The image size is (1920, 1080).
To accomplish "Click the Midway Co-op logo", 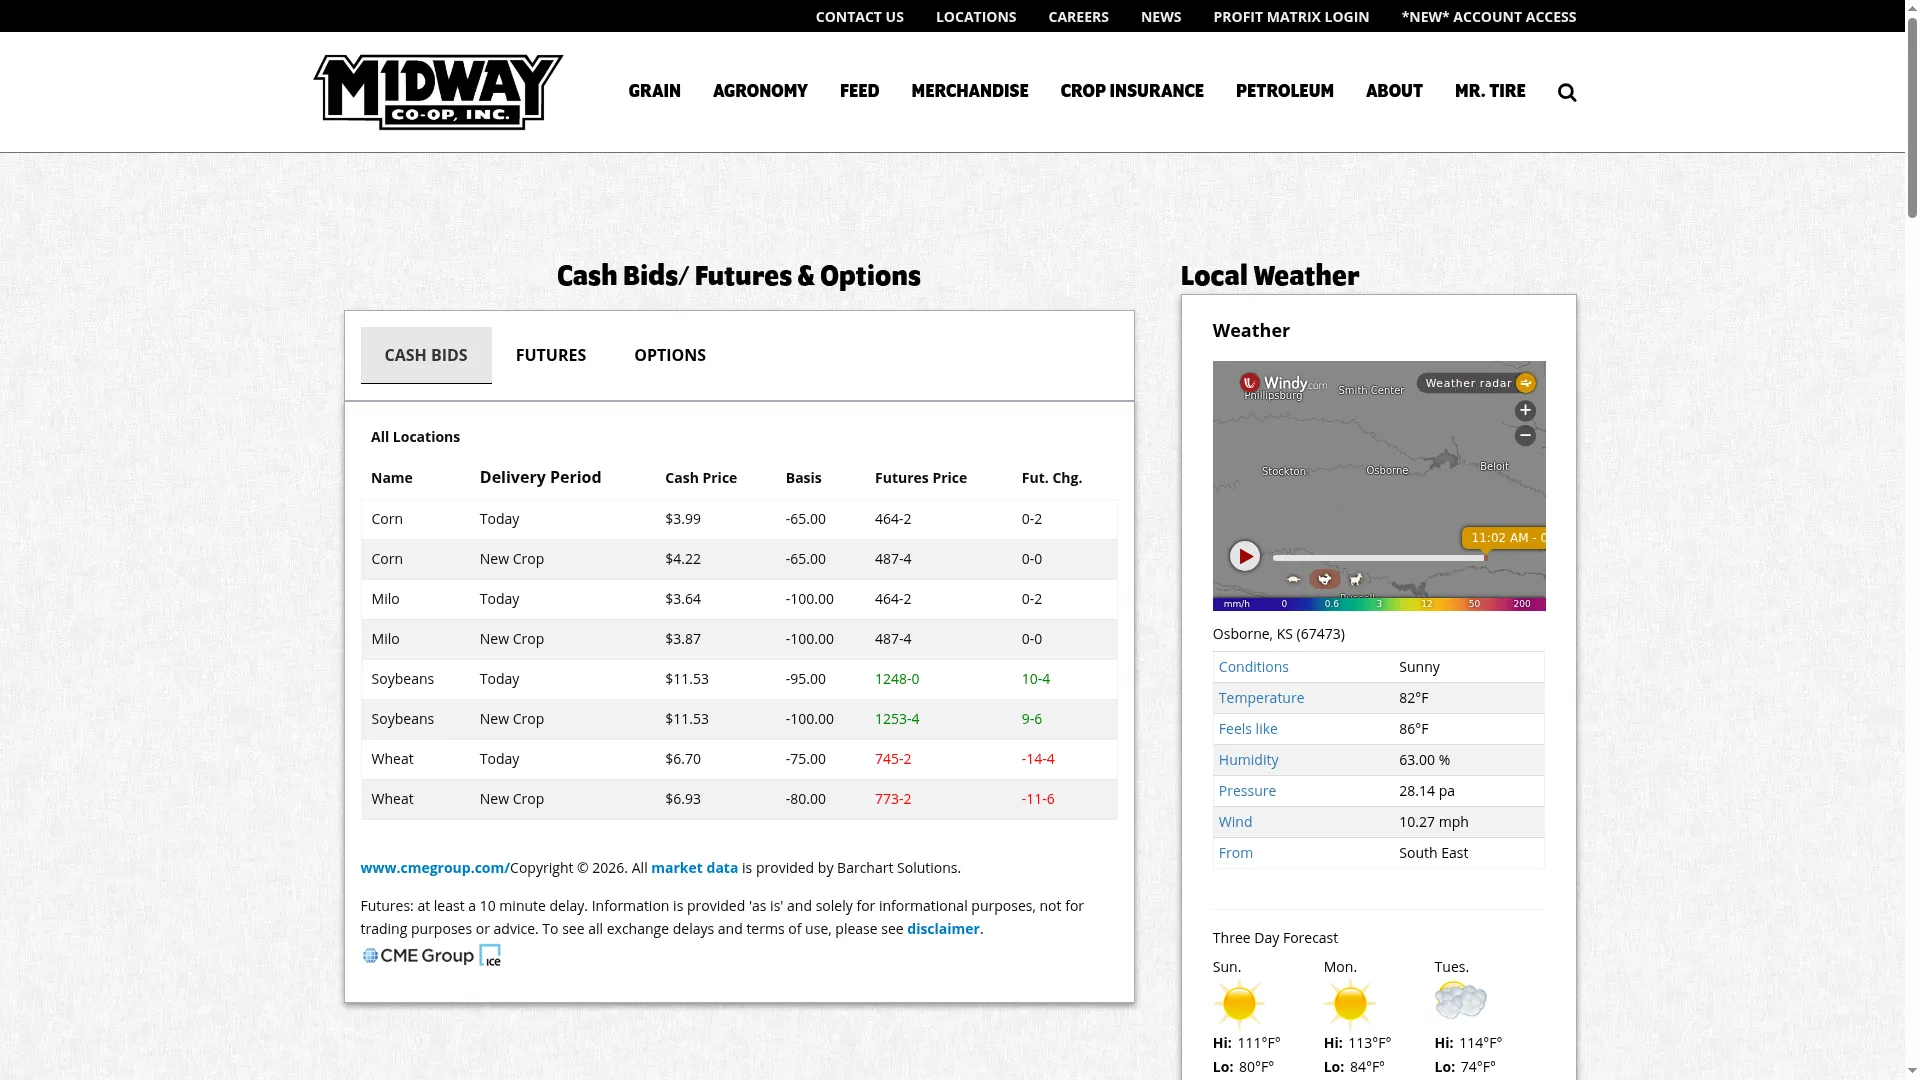I will [438, 92].
